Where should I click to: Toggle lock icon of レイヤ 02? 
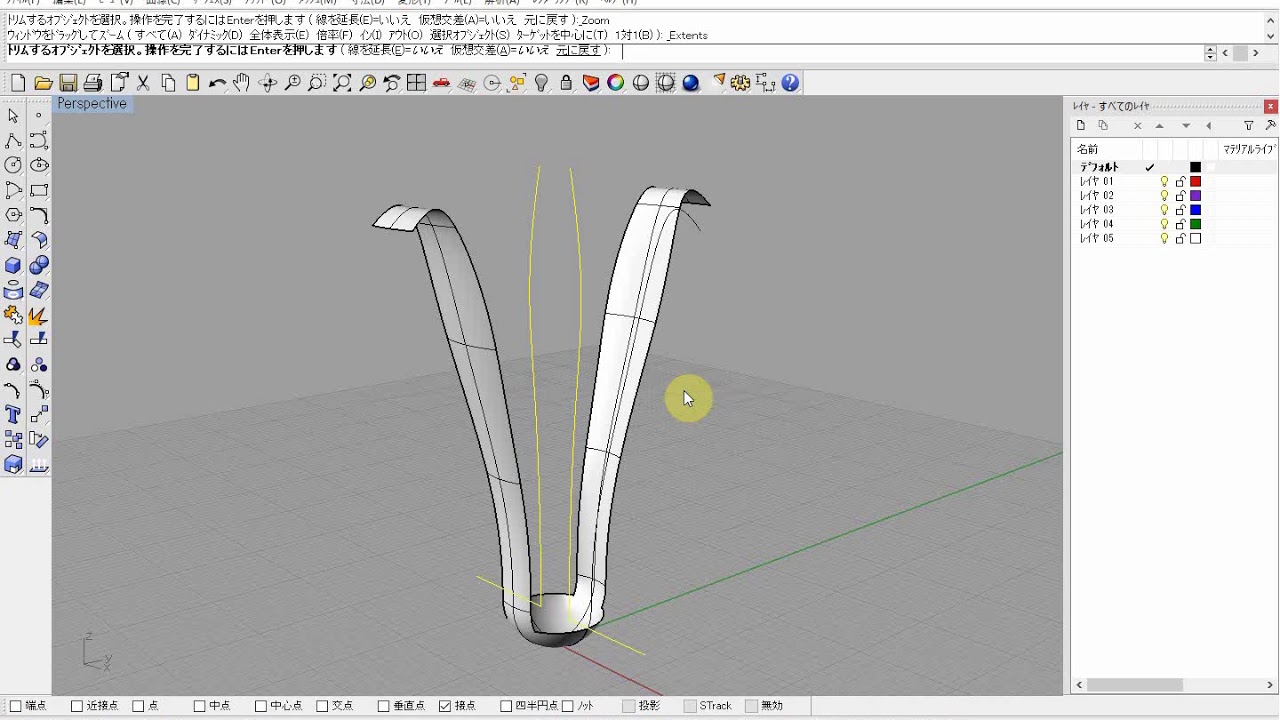[x=1180, y=196]
